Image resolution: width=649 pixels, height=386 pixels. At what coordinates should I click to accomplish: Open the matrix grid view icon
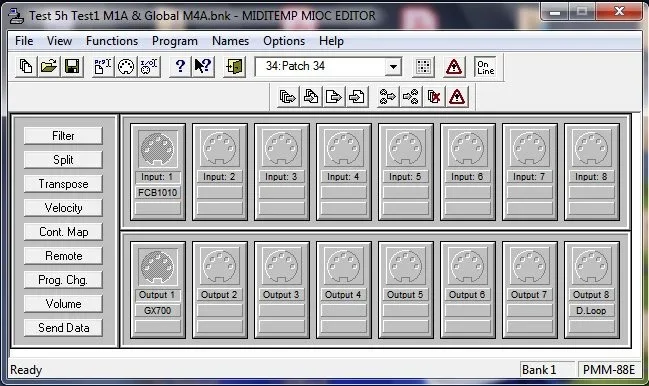[423, 66]
